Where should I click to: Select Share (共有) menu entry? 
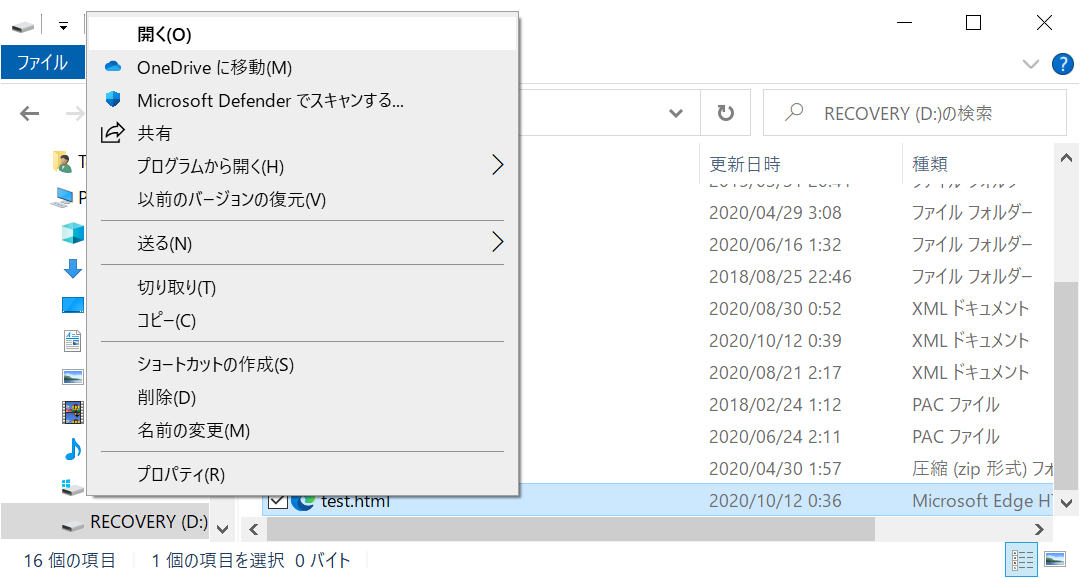point(302,133)
